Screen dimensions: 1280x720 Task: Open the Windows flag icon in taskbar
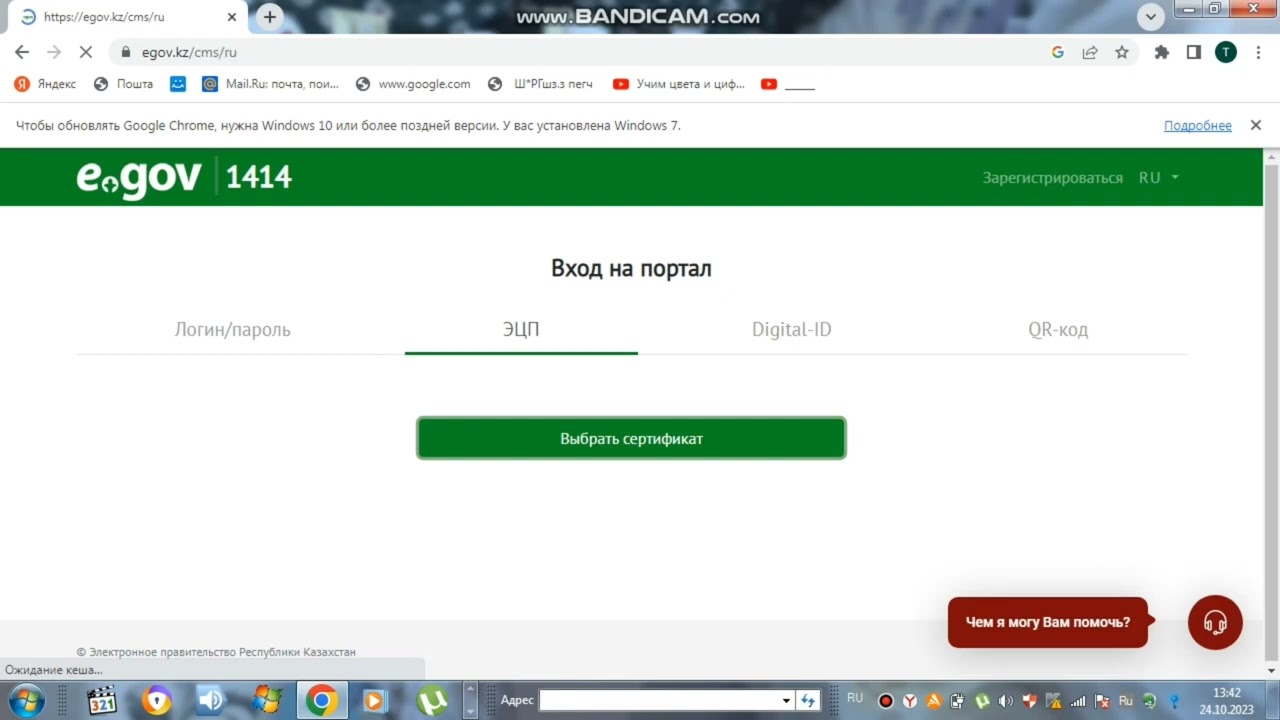click(266, 700)
